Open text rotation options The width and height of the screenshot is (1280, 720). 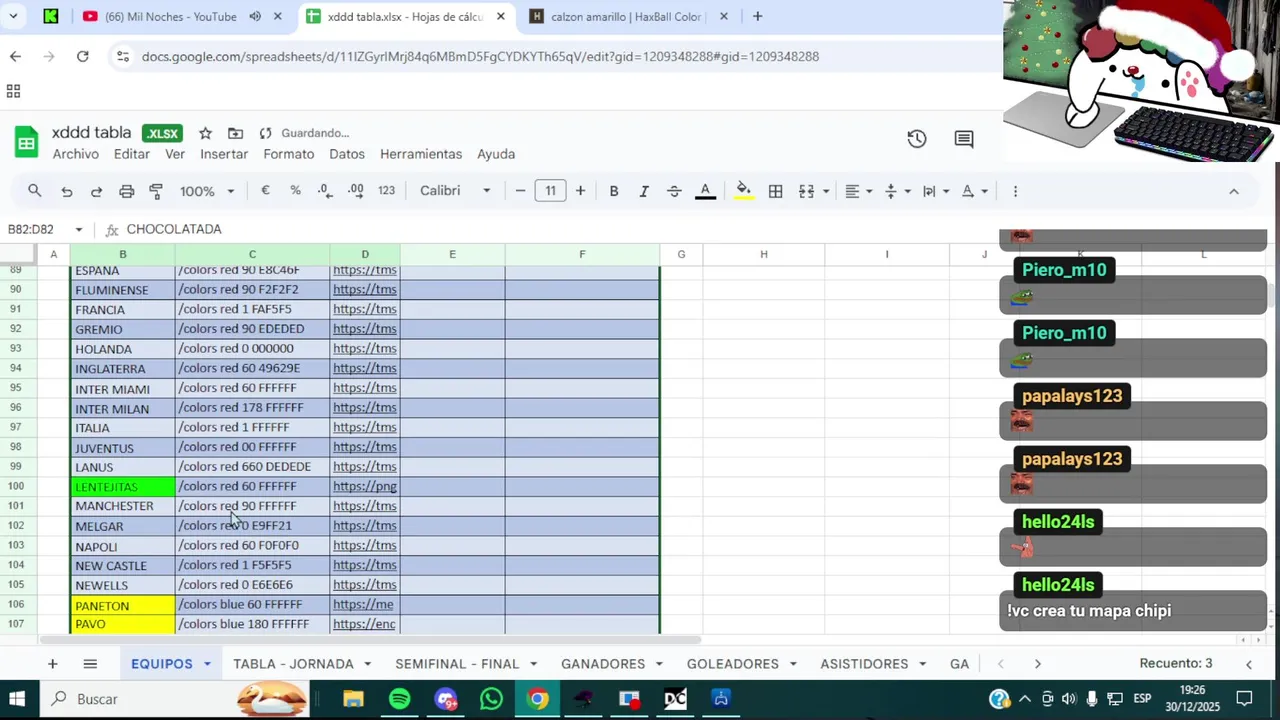974,191
